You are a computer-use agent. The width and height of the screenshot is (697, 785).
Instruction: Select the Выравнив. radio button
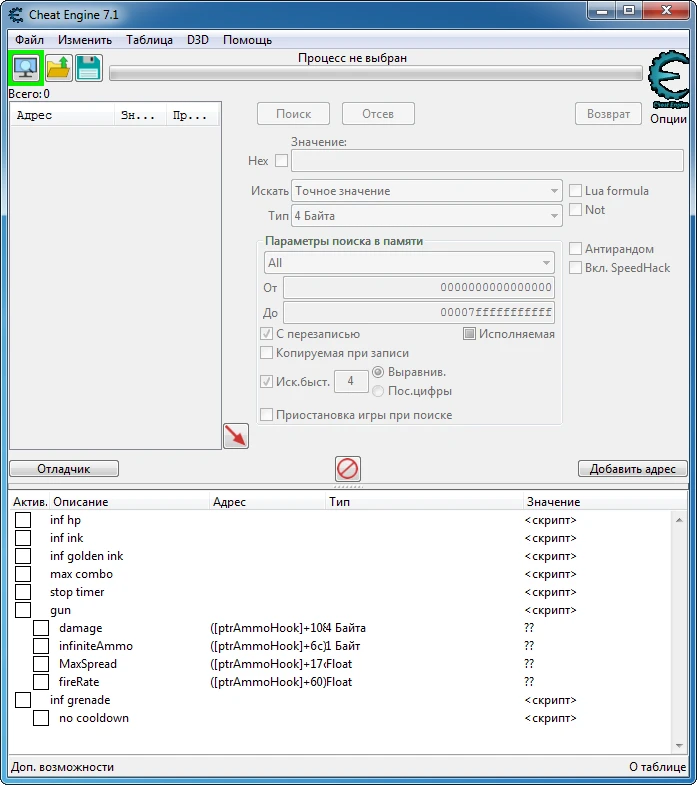[x=378, y=372]
